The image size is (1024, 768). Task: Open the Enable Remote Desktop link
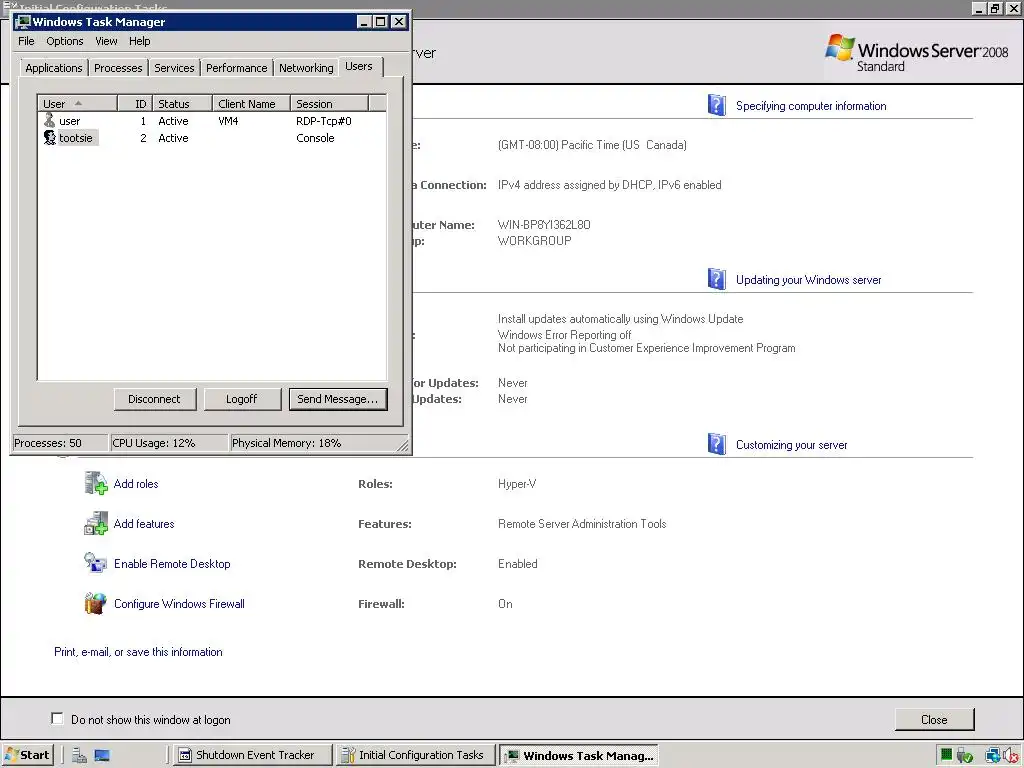[172, 564]
